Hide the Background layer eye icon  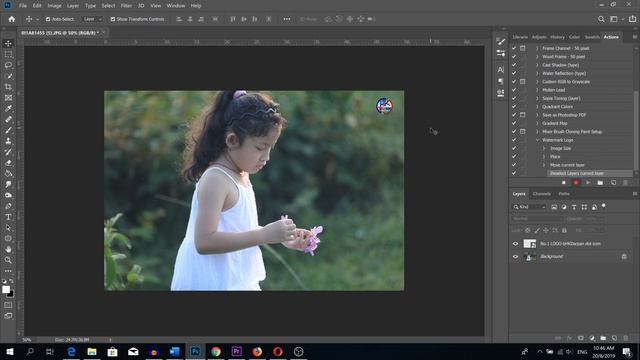(516, 257)
